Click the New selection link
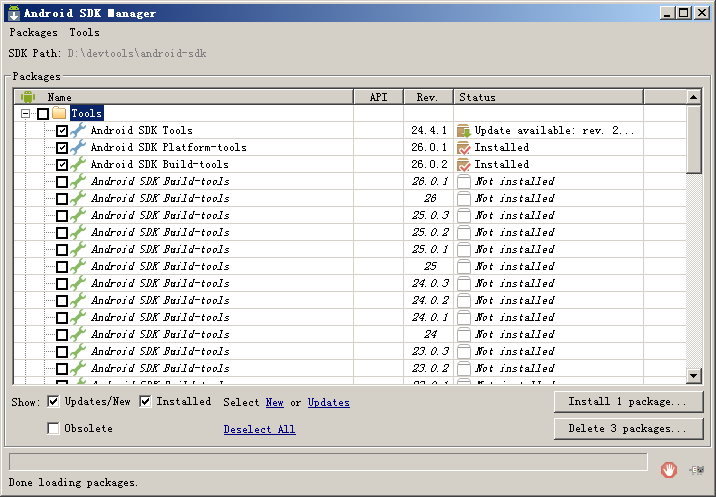 pyautogui.click(x=274, y=402)
